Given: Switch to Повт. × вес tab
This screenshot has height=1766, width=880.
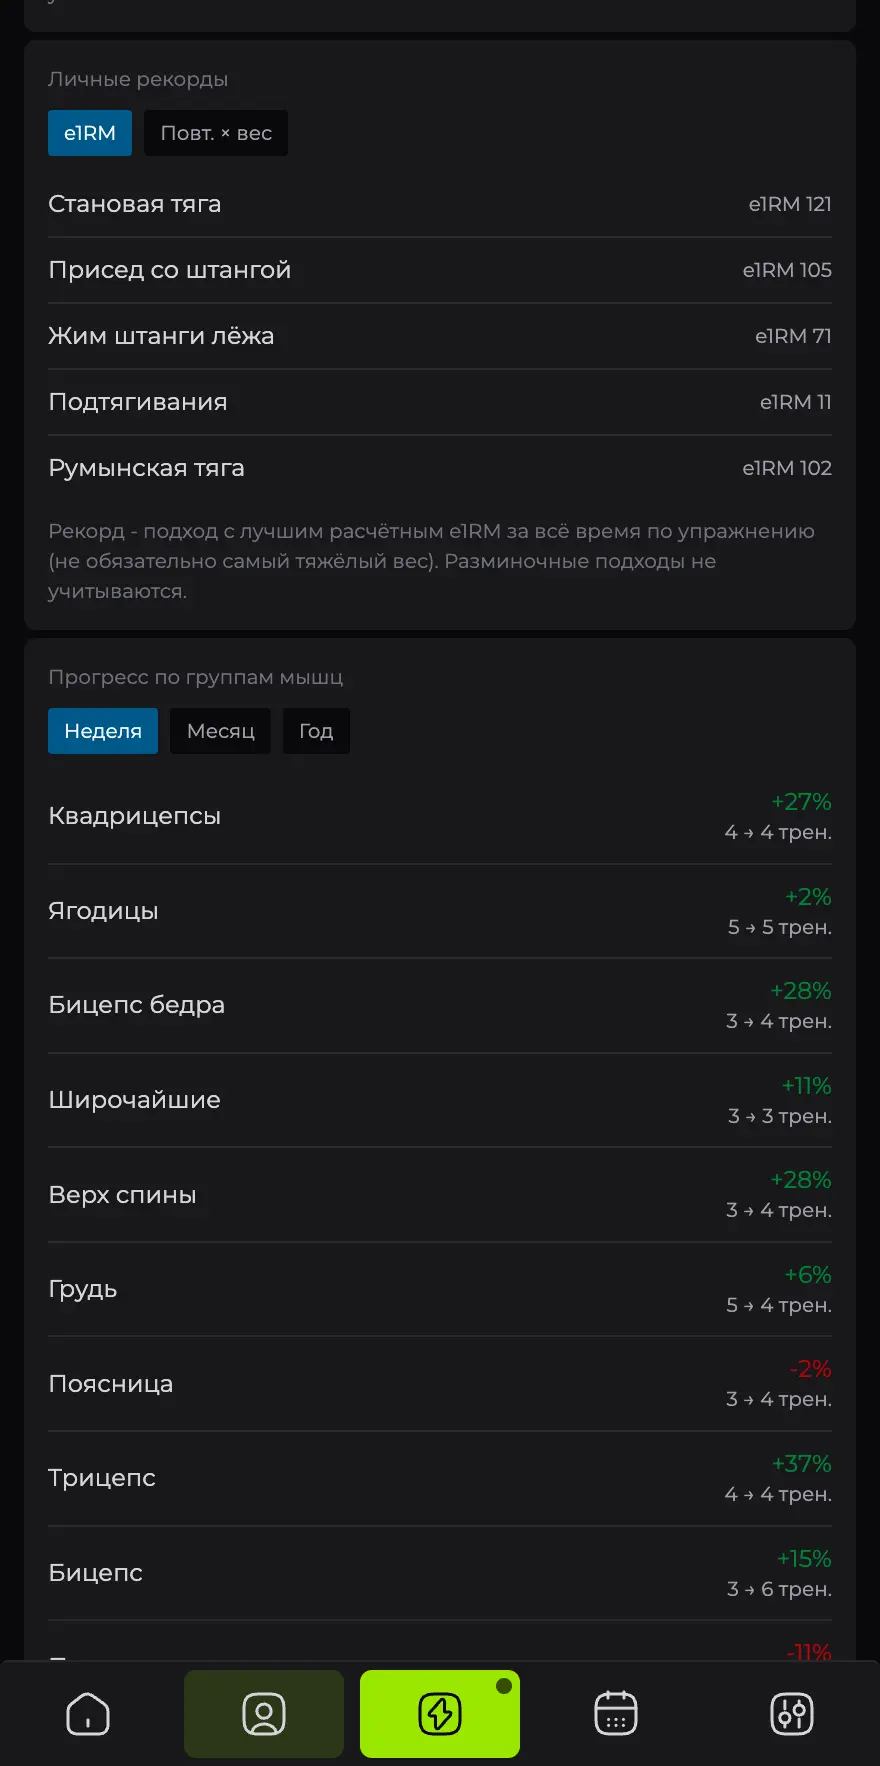Looking at the screenshot, I should click(x=216, y=133).
